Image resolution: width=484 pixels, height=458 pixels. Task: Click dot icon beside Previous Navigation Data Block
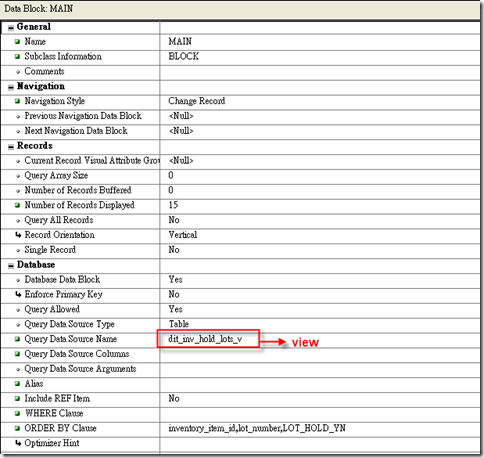coord(18,117)
